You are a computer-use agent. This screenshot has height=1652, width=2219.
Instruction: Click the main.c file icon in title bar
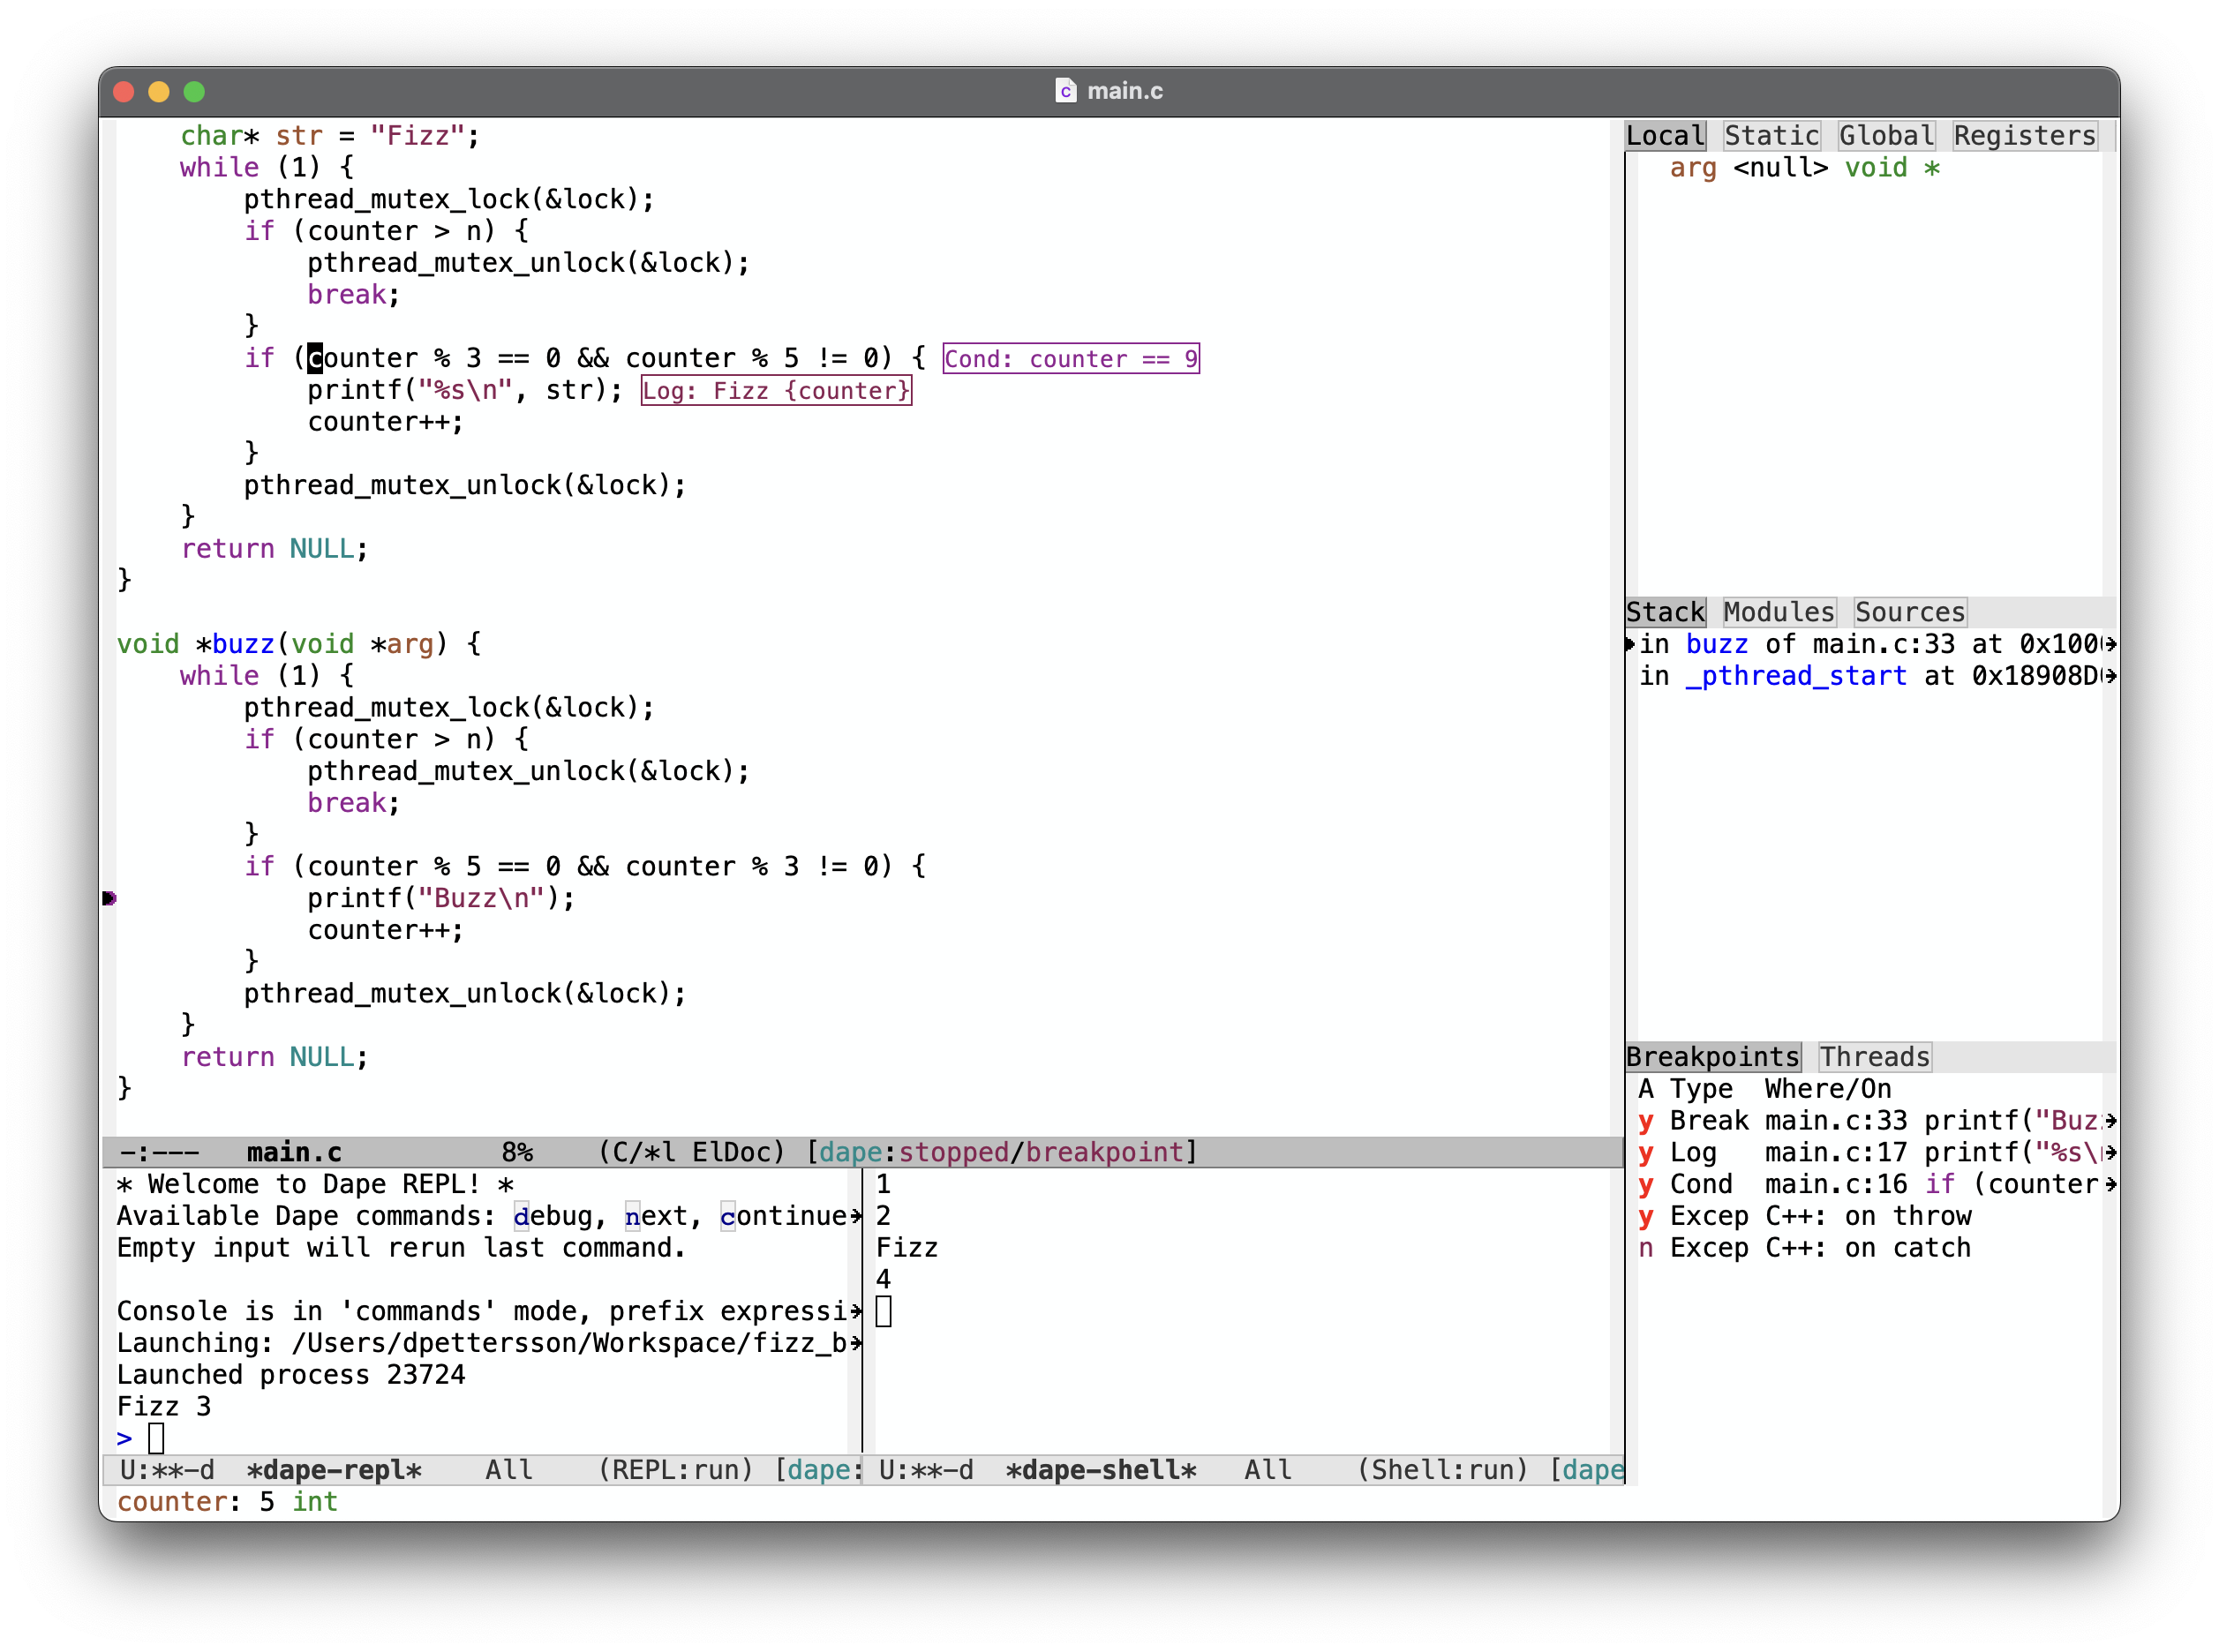point(1065,91)
